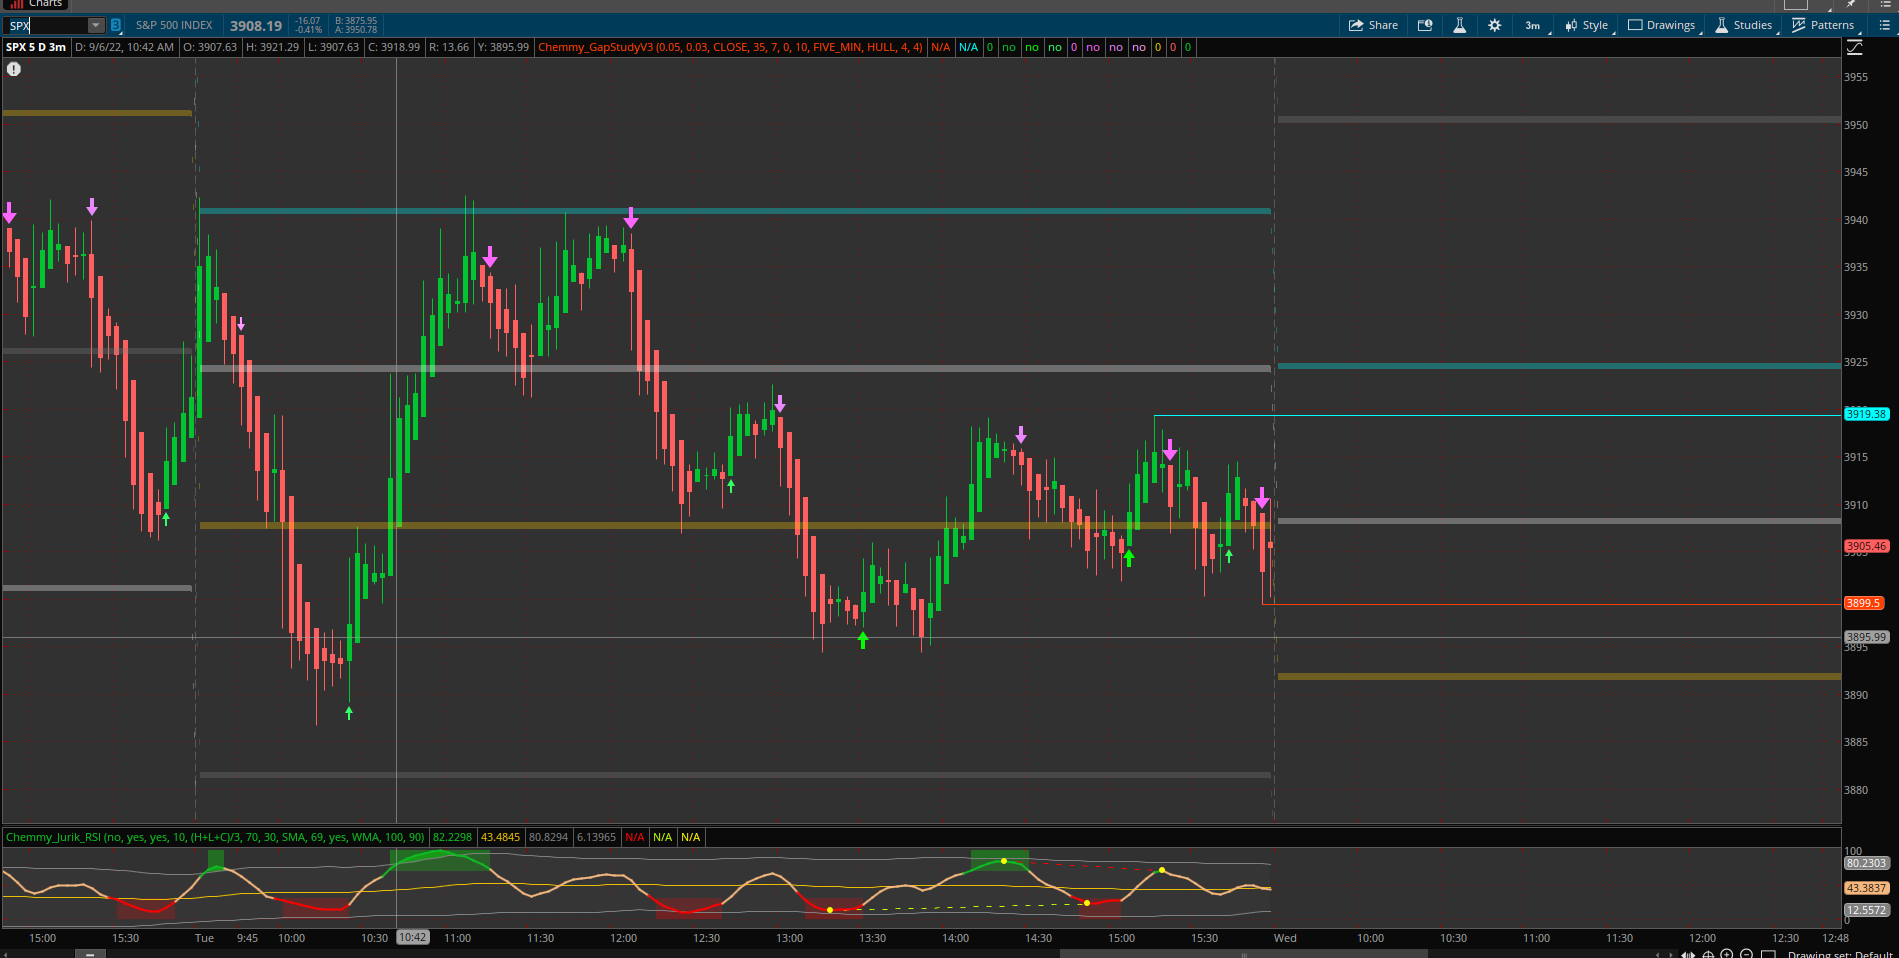The width and height of the screenshot is (1899, 958).
Task: Expand the 3m timeframe dropdown
Action: [1533, 25]
